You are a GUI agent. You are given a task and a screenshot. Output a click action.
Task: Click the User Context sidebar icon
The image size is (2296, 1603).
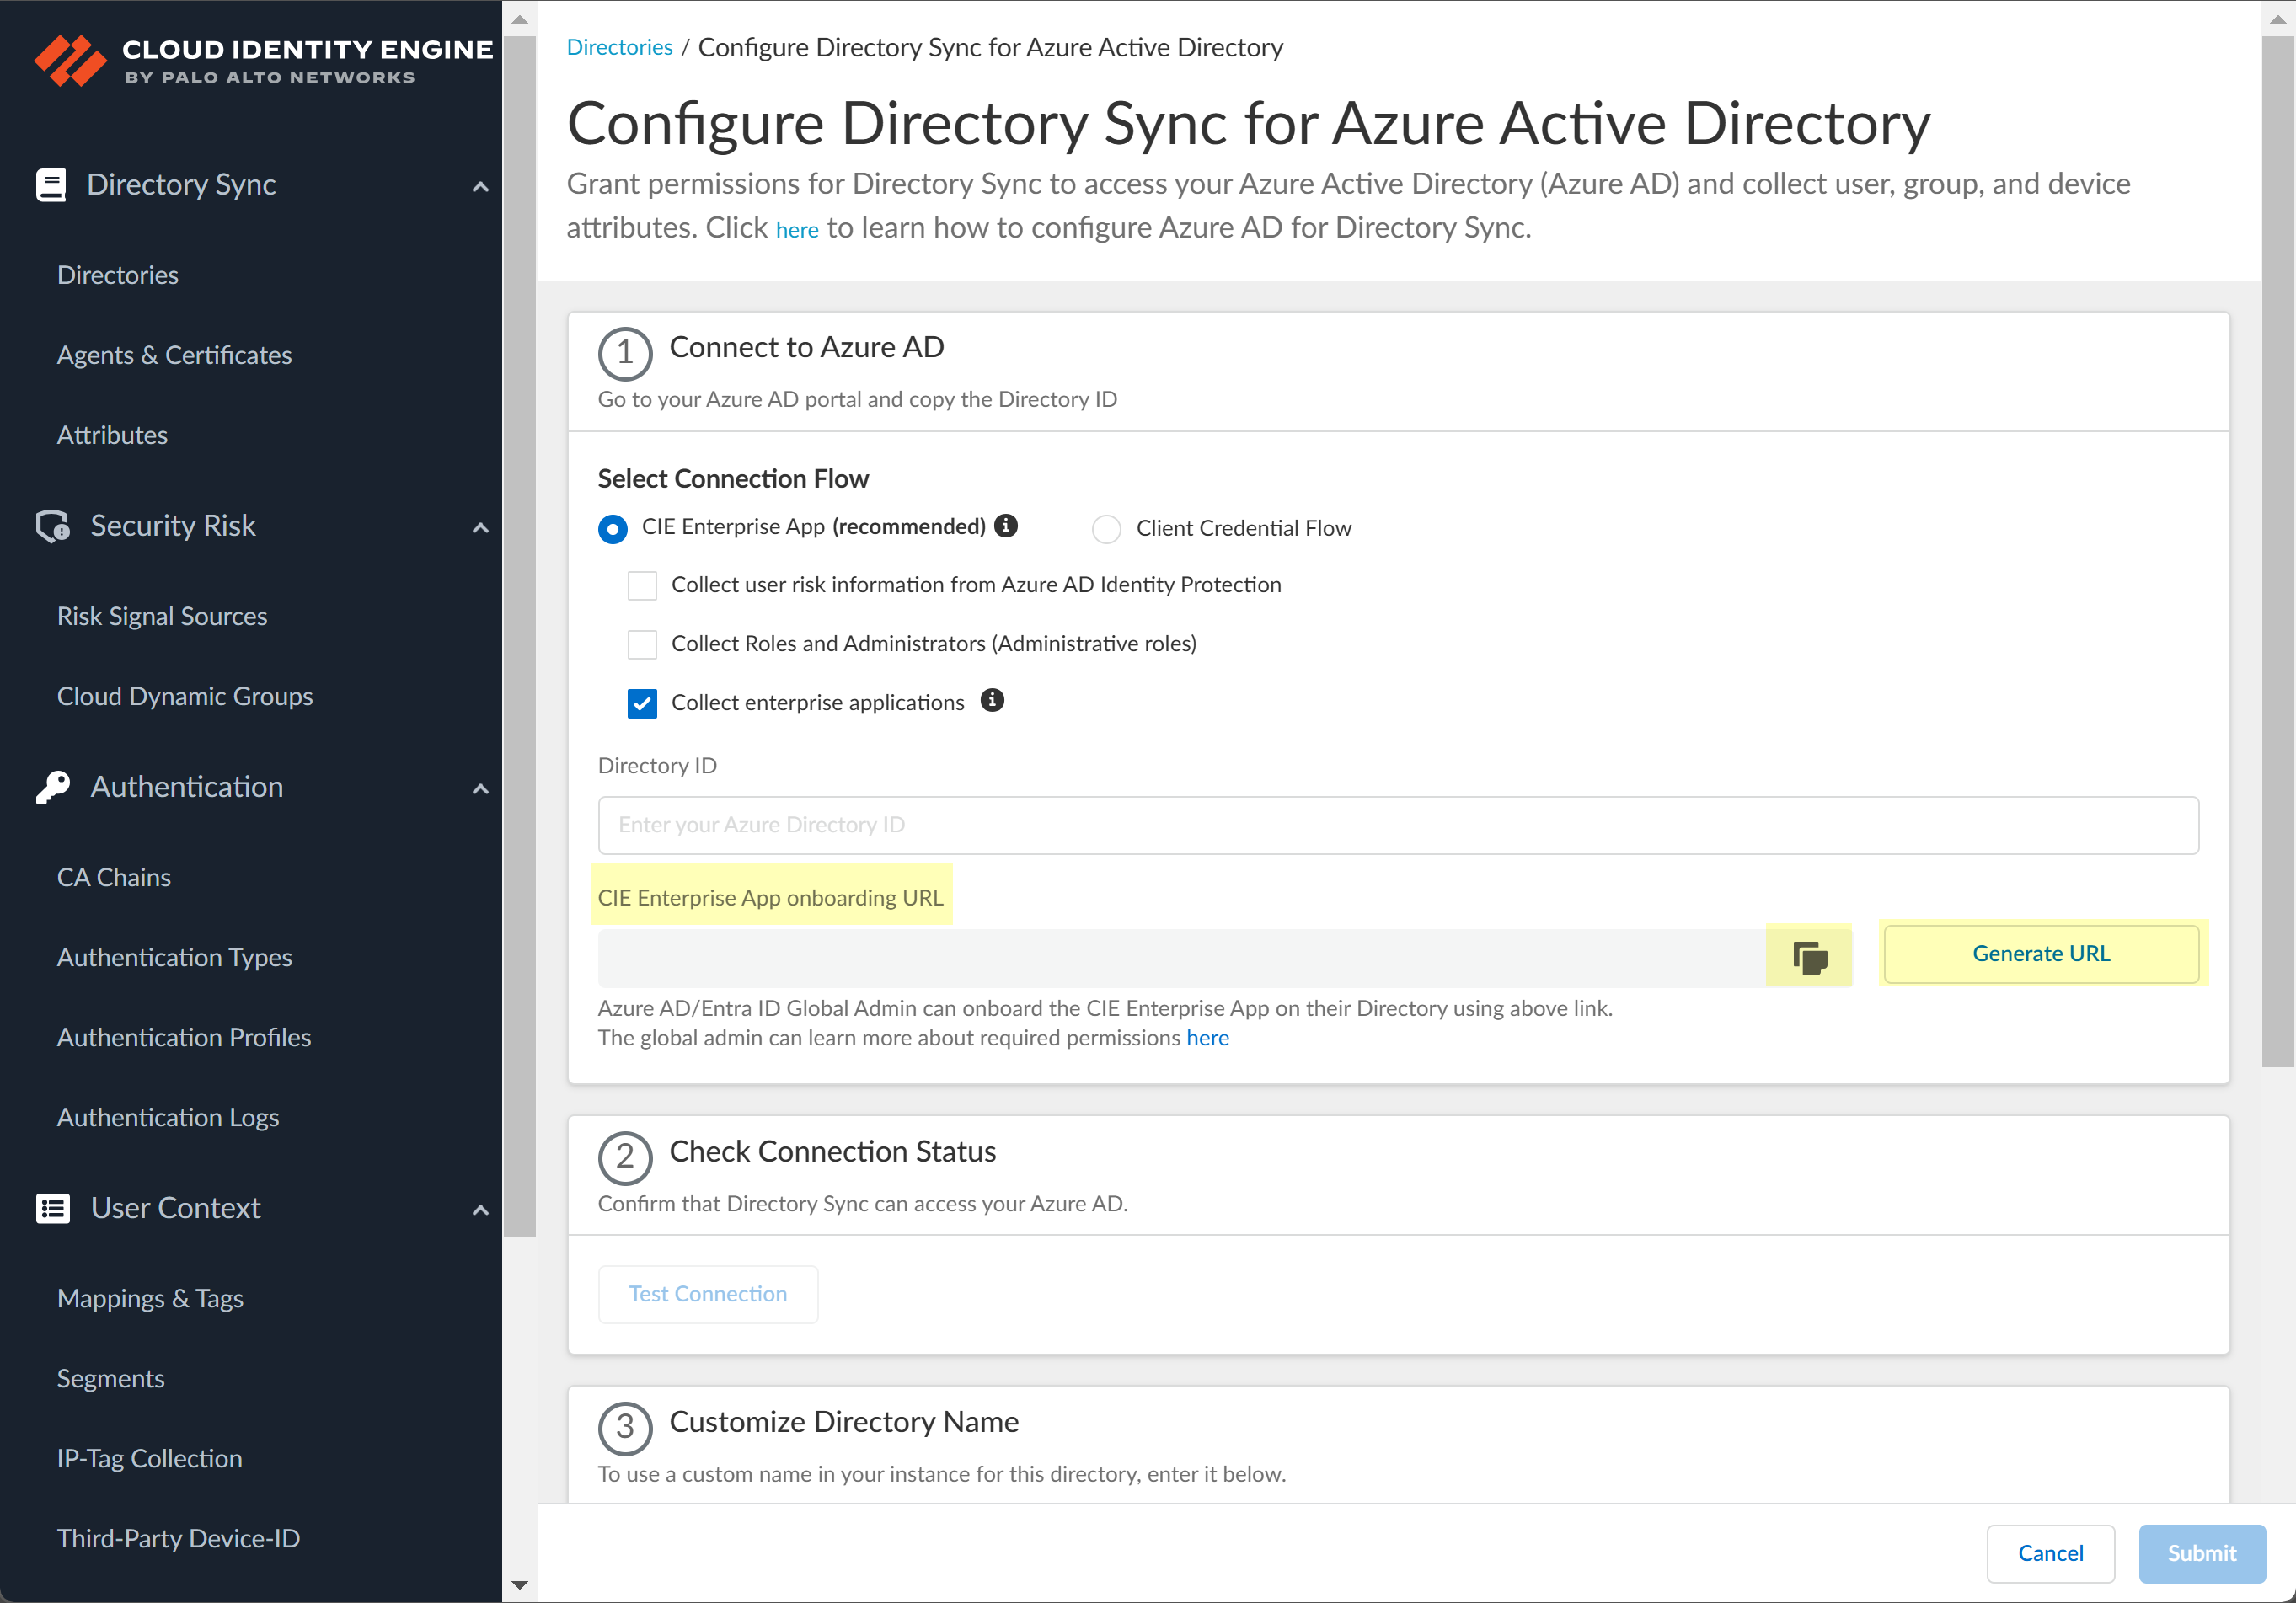coord(51,1208)
